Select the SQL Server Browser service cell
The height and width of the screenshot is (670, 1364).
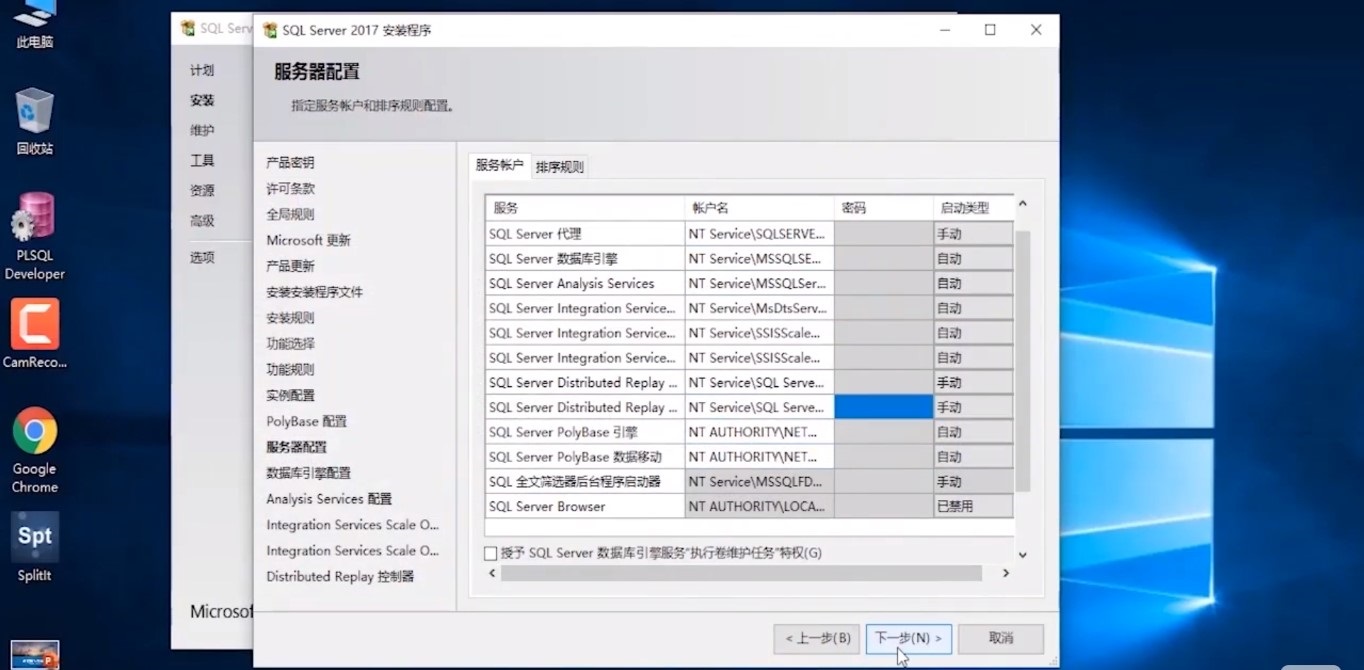point(585,507)
